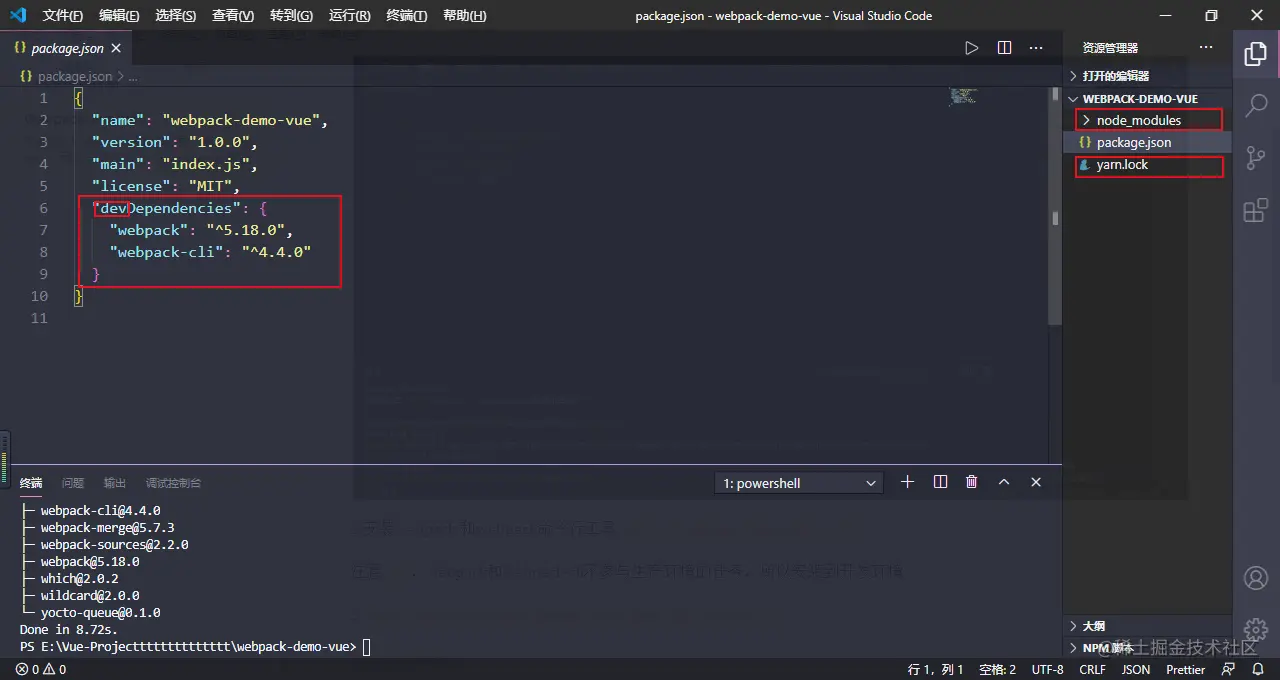Open the Accounts icon above the gear
Screen dimensions: 1280x680
(x=1256, y=578)
